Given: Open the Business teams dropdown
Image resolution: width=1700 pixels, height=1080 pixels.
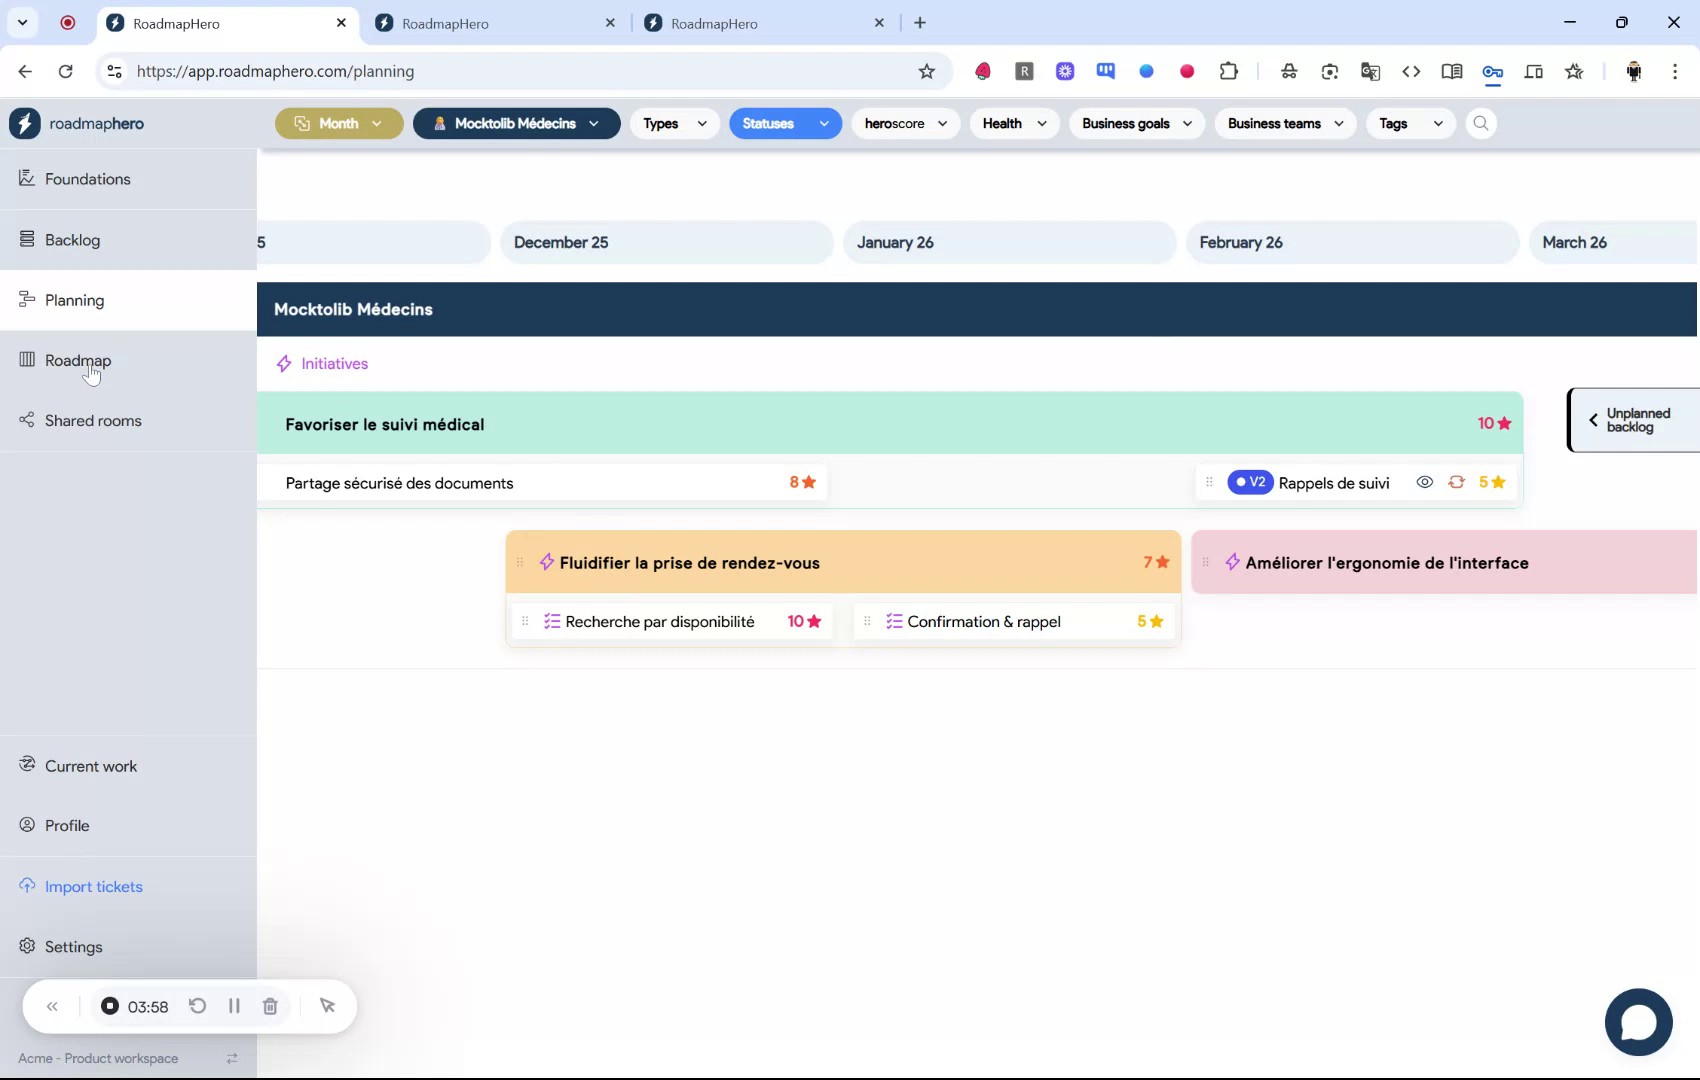Looking at the screenshot, I should (x=1283, y=123).
